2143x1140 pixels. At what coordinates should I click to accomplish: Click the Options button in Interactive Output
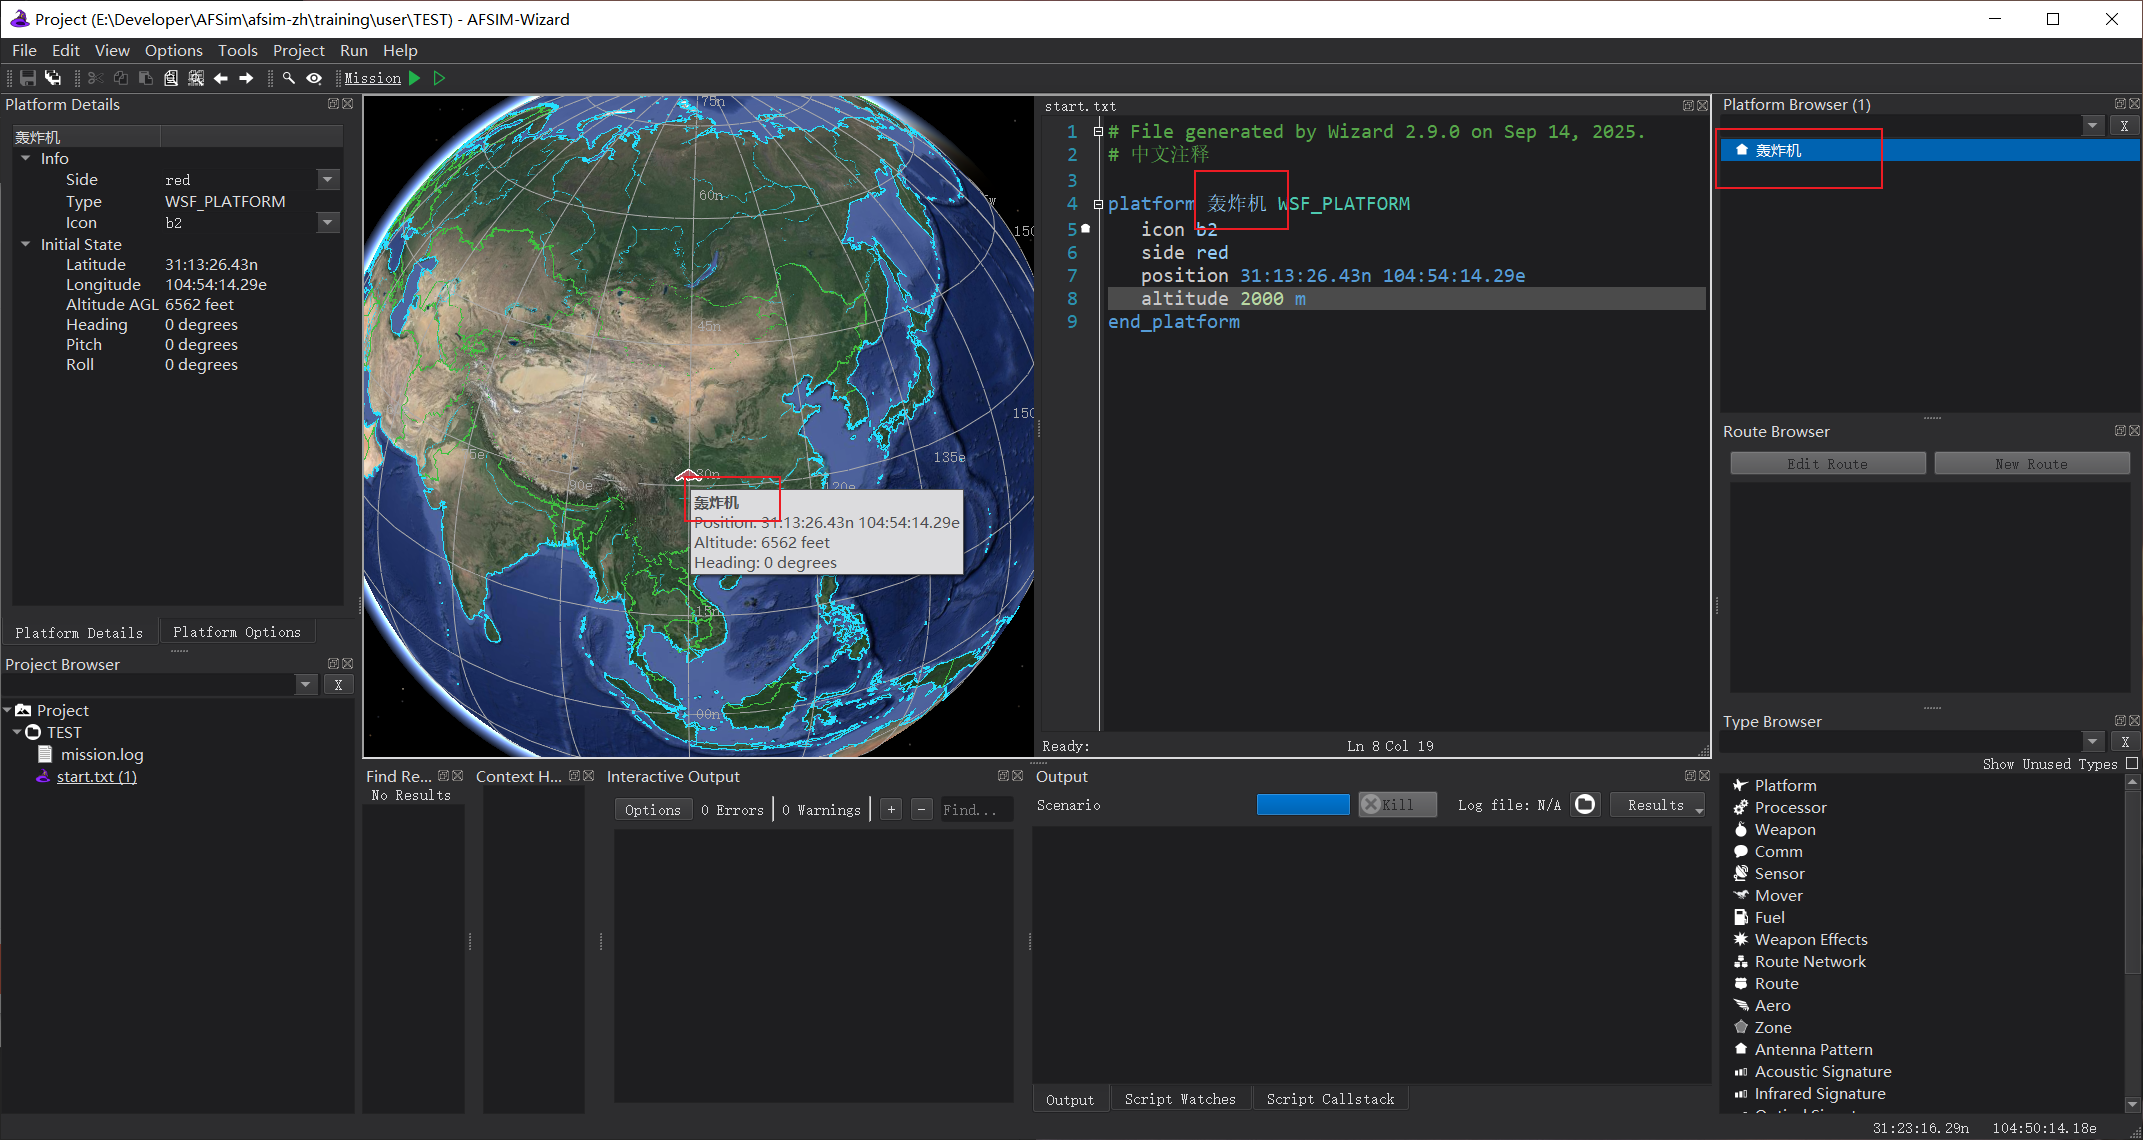pos(652,810)
